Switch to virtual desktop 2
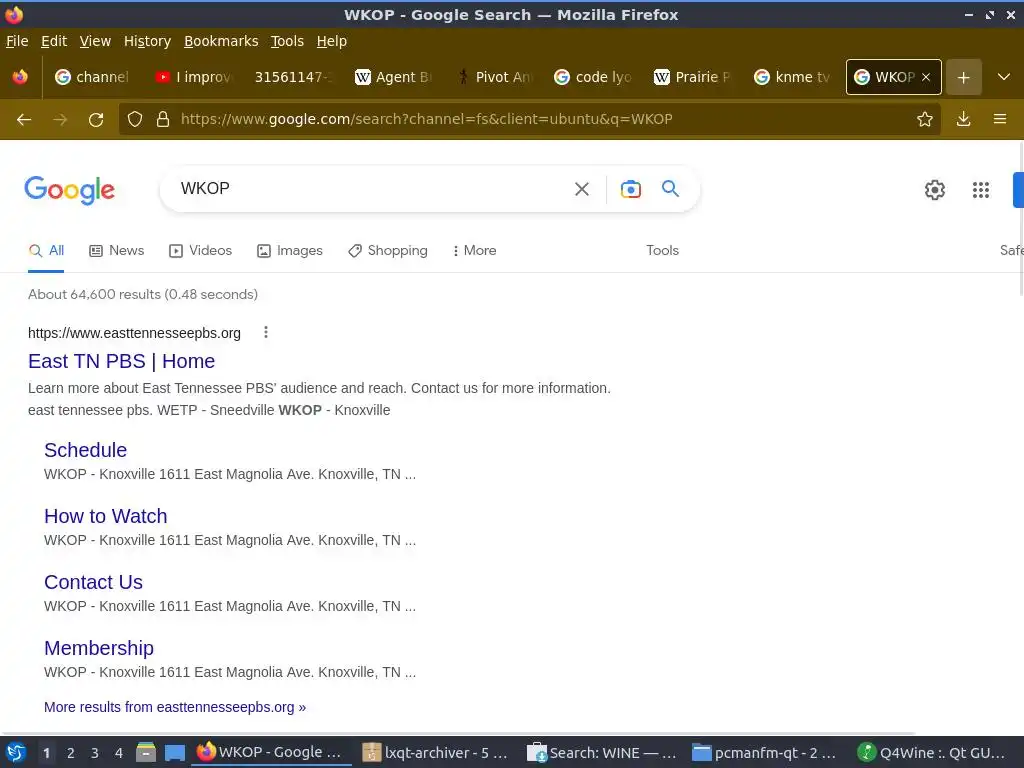Viewport: 1024px width, 768px height. pyautogui.click(x=71, y=753)
